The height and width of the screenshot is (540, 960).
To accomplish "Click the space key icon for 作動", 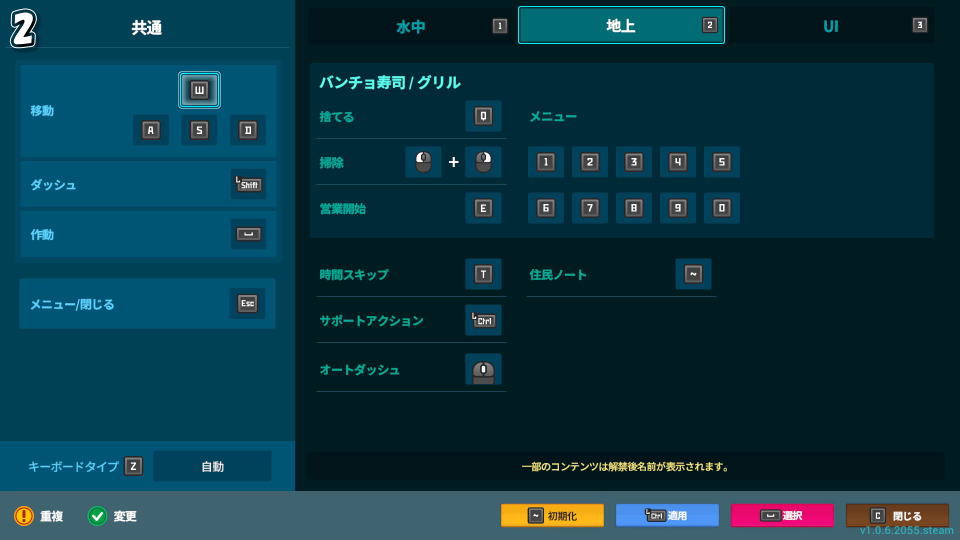I will tap(248, 234).
